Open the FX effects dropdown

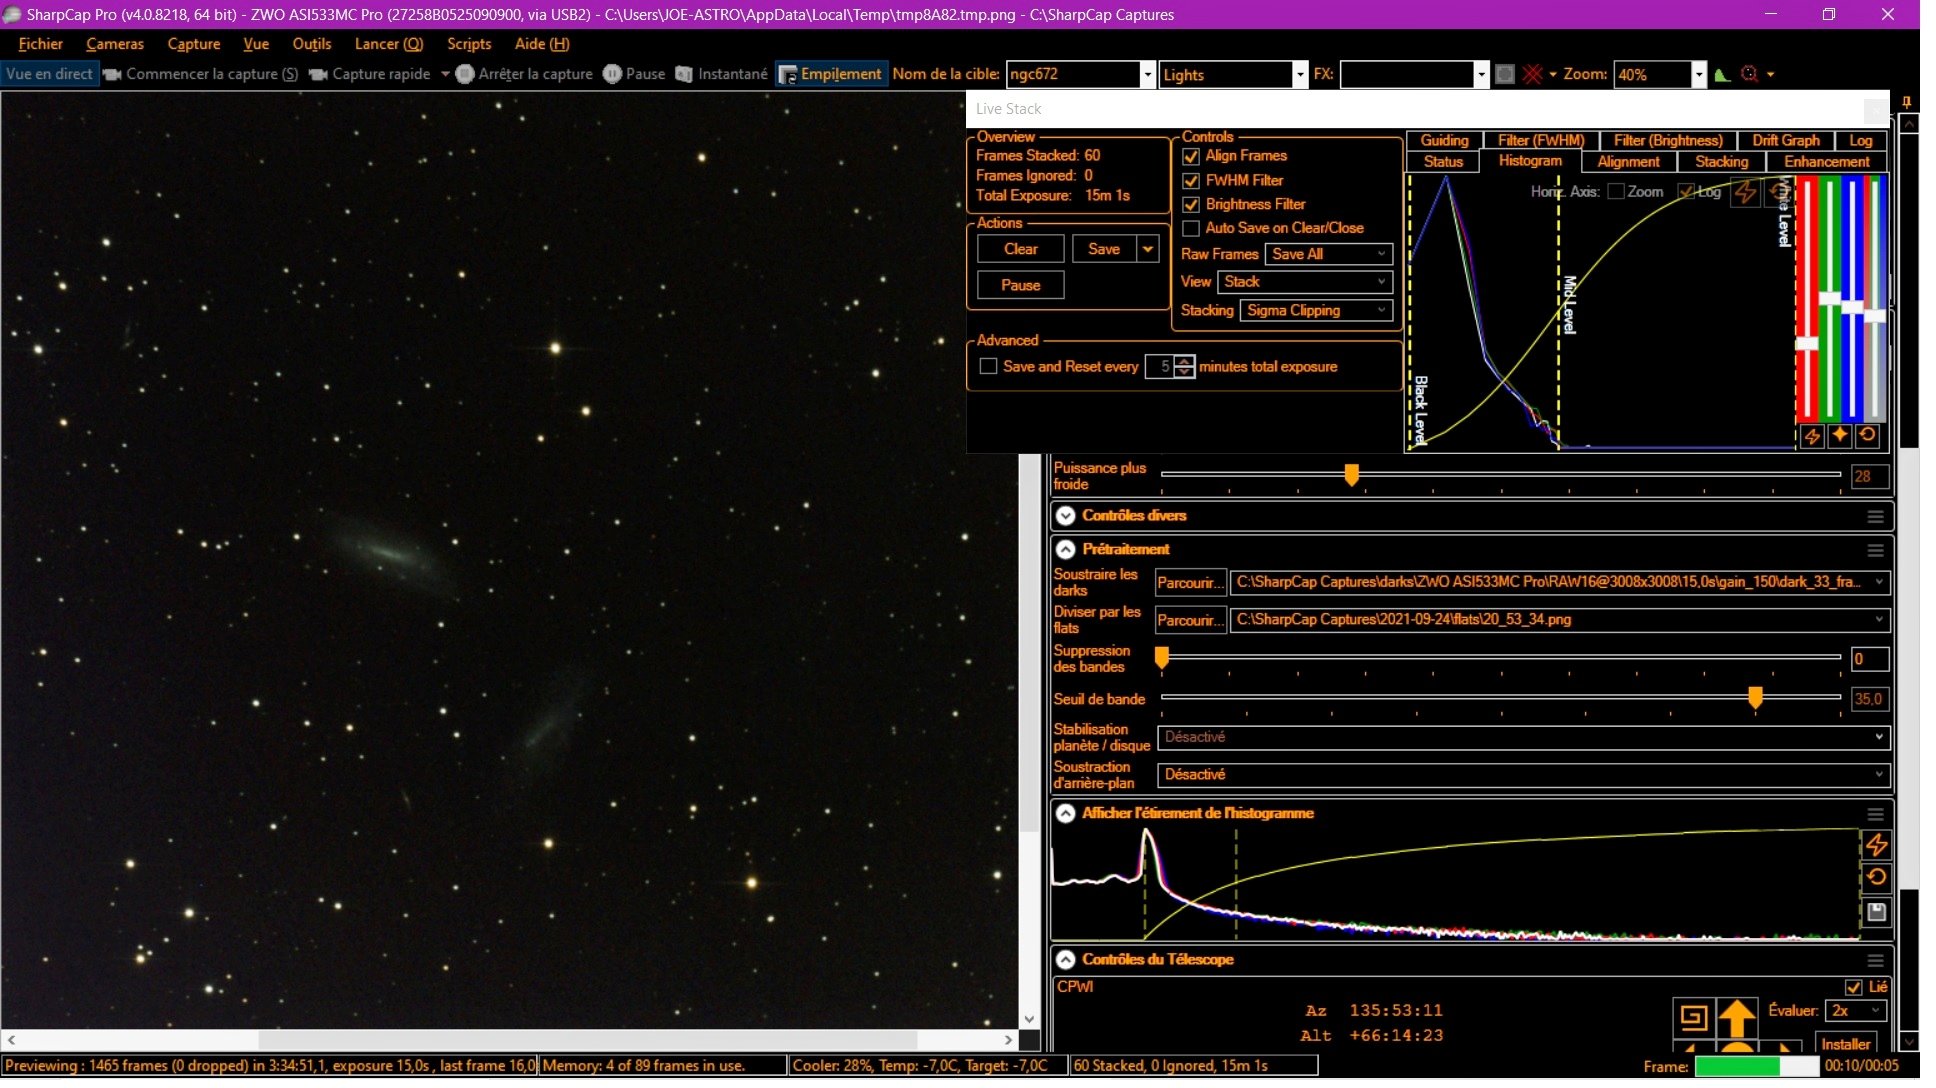pyautogui.click(x=1481, y=75)
